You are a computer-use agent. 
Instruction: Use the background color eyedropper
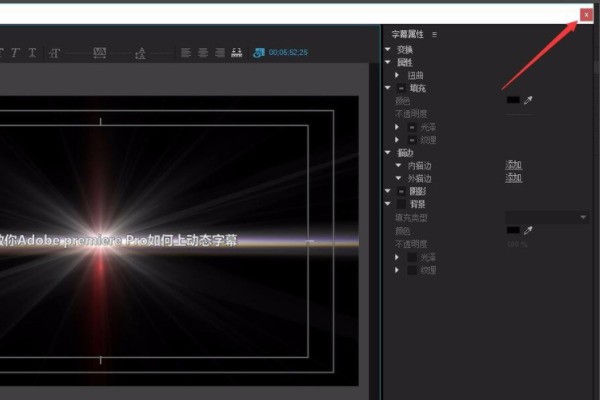tap(528, 230)
